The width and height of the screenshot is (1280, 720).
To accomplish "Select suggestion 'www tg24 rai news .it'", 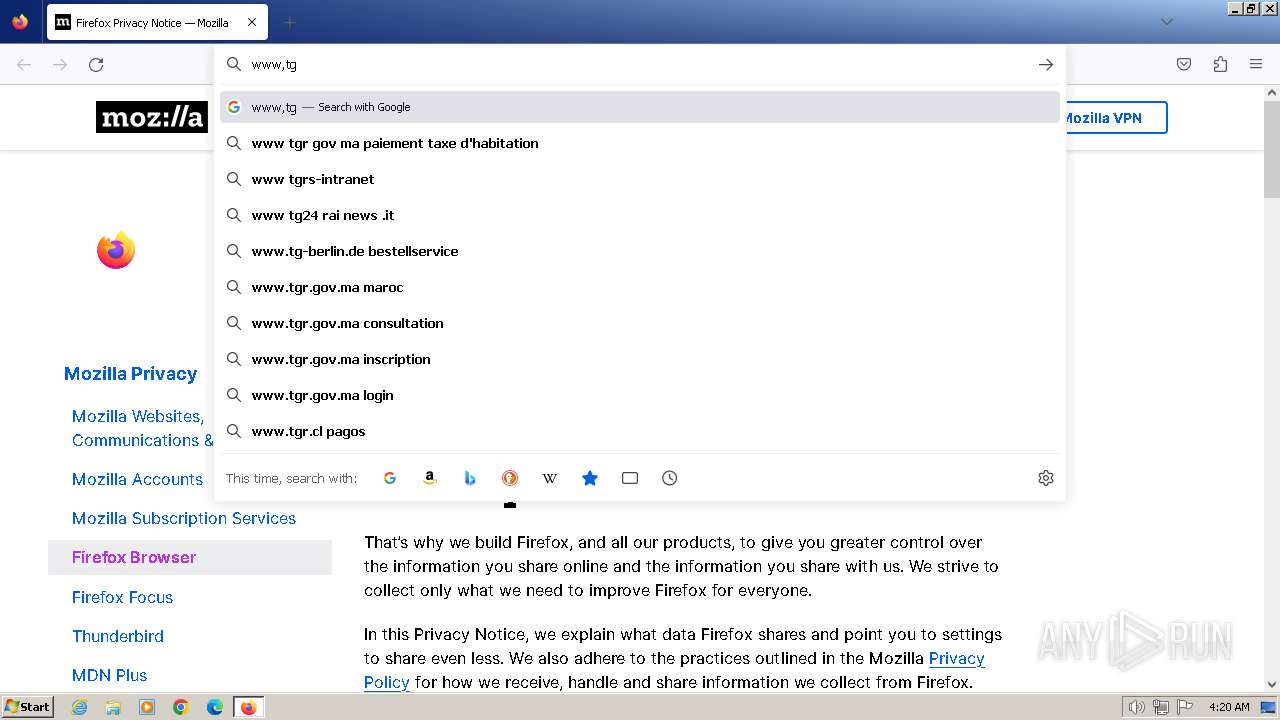I will [640, 215].
